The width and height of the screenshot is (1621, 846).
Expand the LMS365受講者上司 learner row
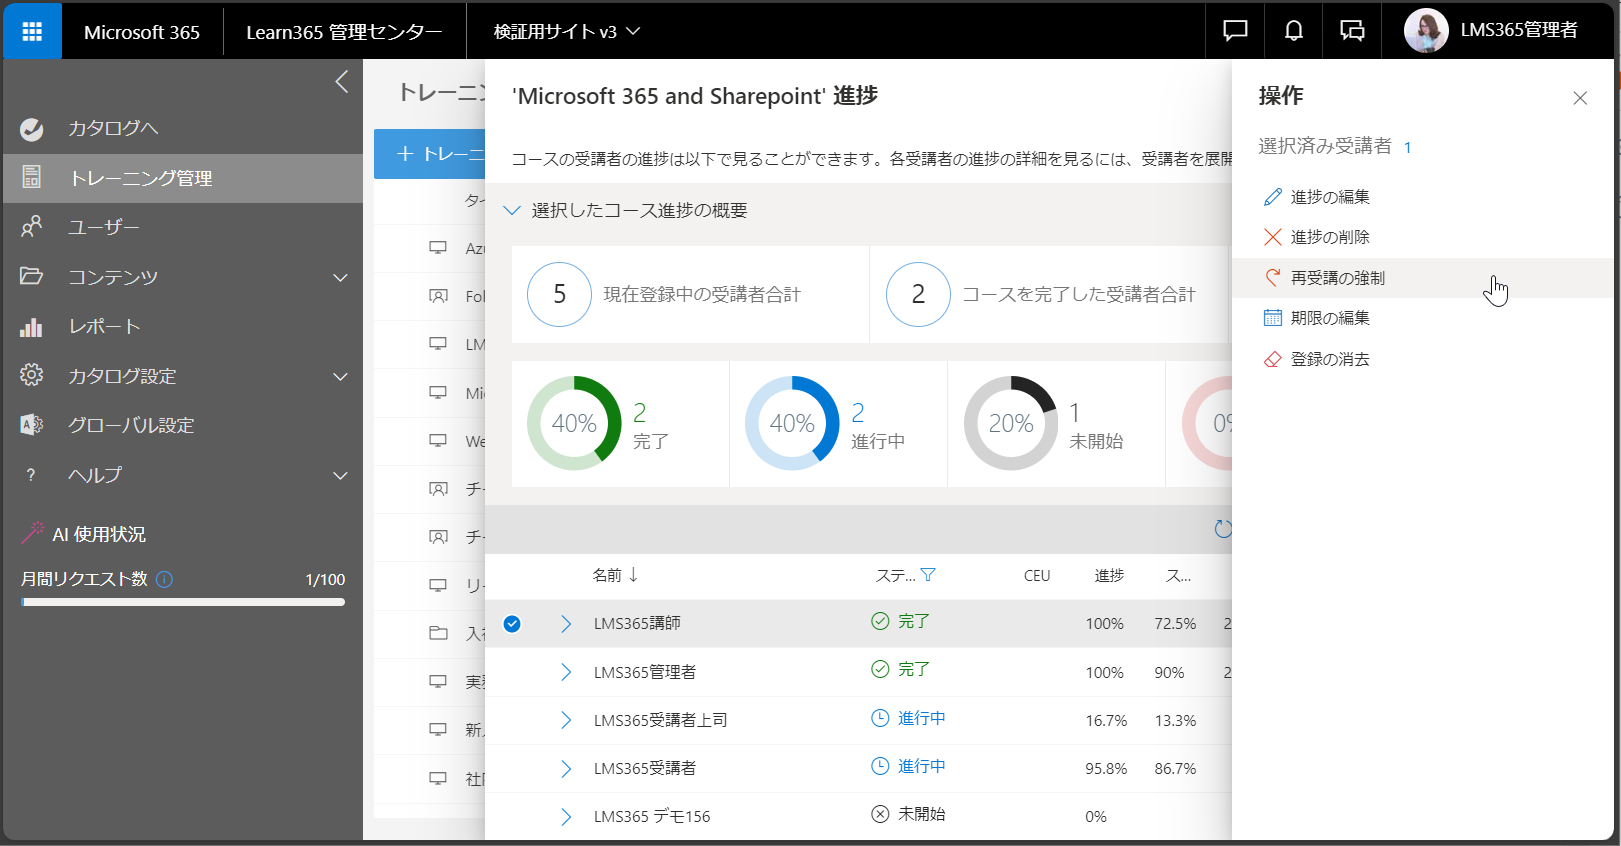click(x=566, y=720)
